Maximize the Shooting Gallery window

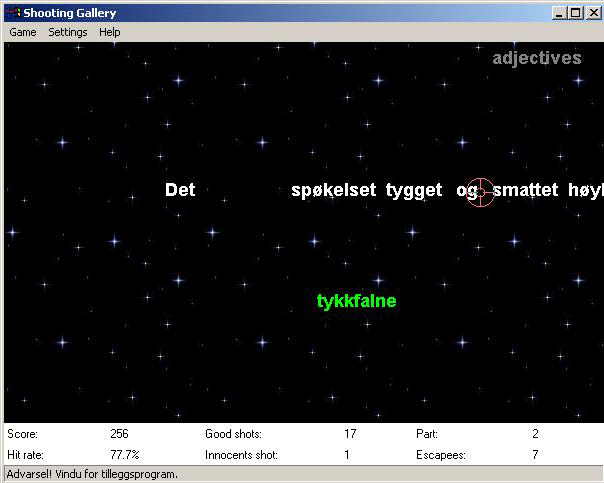[574, 13]
